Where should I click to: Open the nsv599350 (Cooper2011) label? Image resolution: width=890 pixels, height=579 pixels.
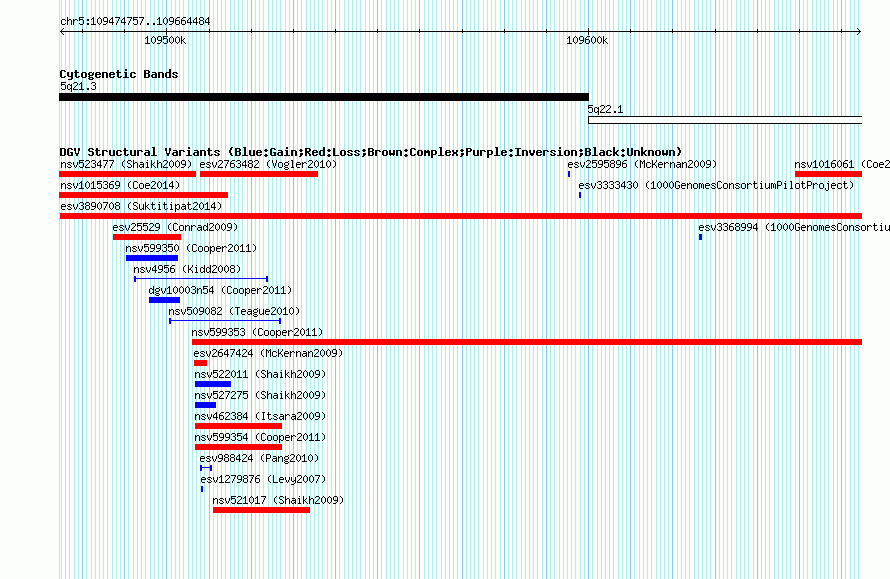(x=191, y=248)
